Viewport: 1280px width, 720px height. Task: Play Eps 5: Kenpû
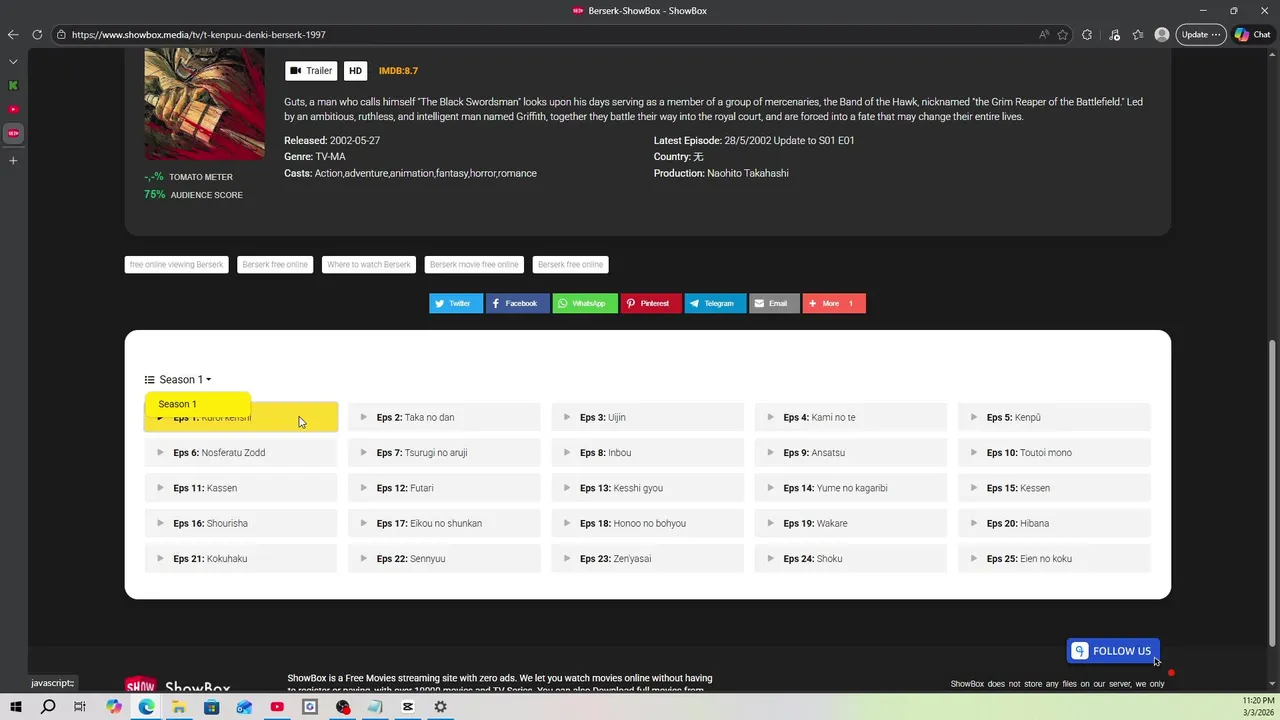pos(1055,418)
